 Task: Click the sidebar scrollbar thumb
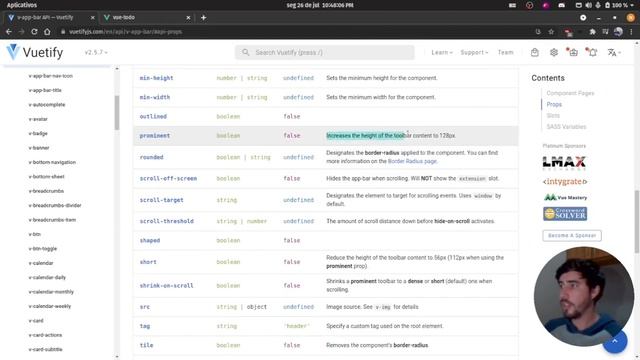pyautogui.click(x=117, y=113)
